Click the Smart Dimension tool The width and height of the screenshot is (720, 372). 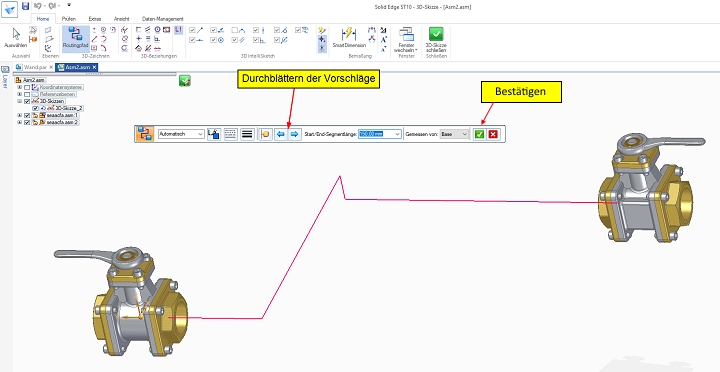coord(349,38)
